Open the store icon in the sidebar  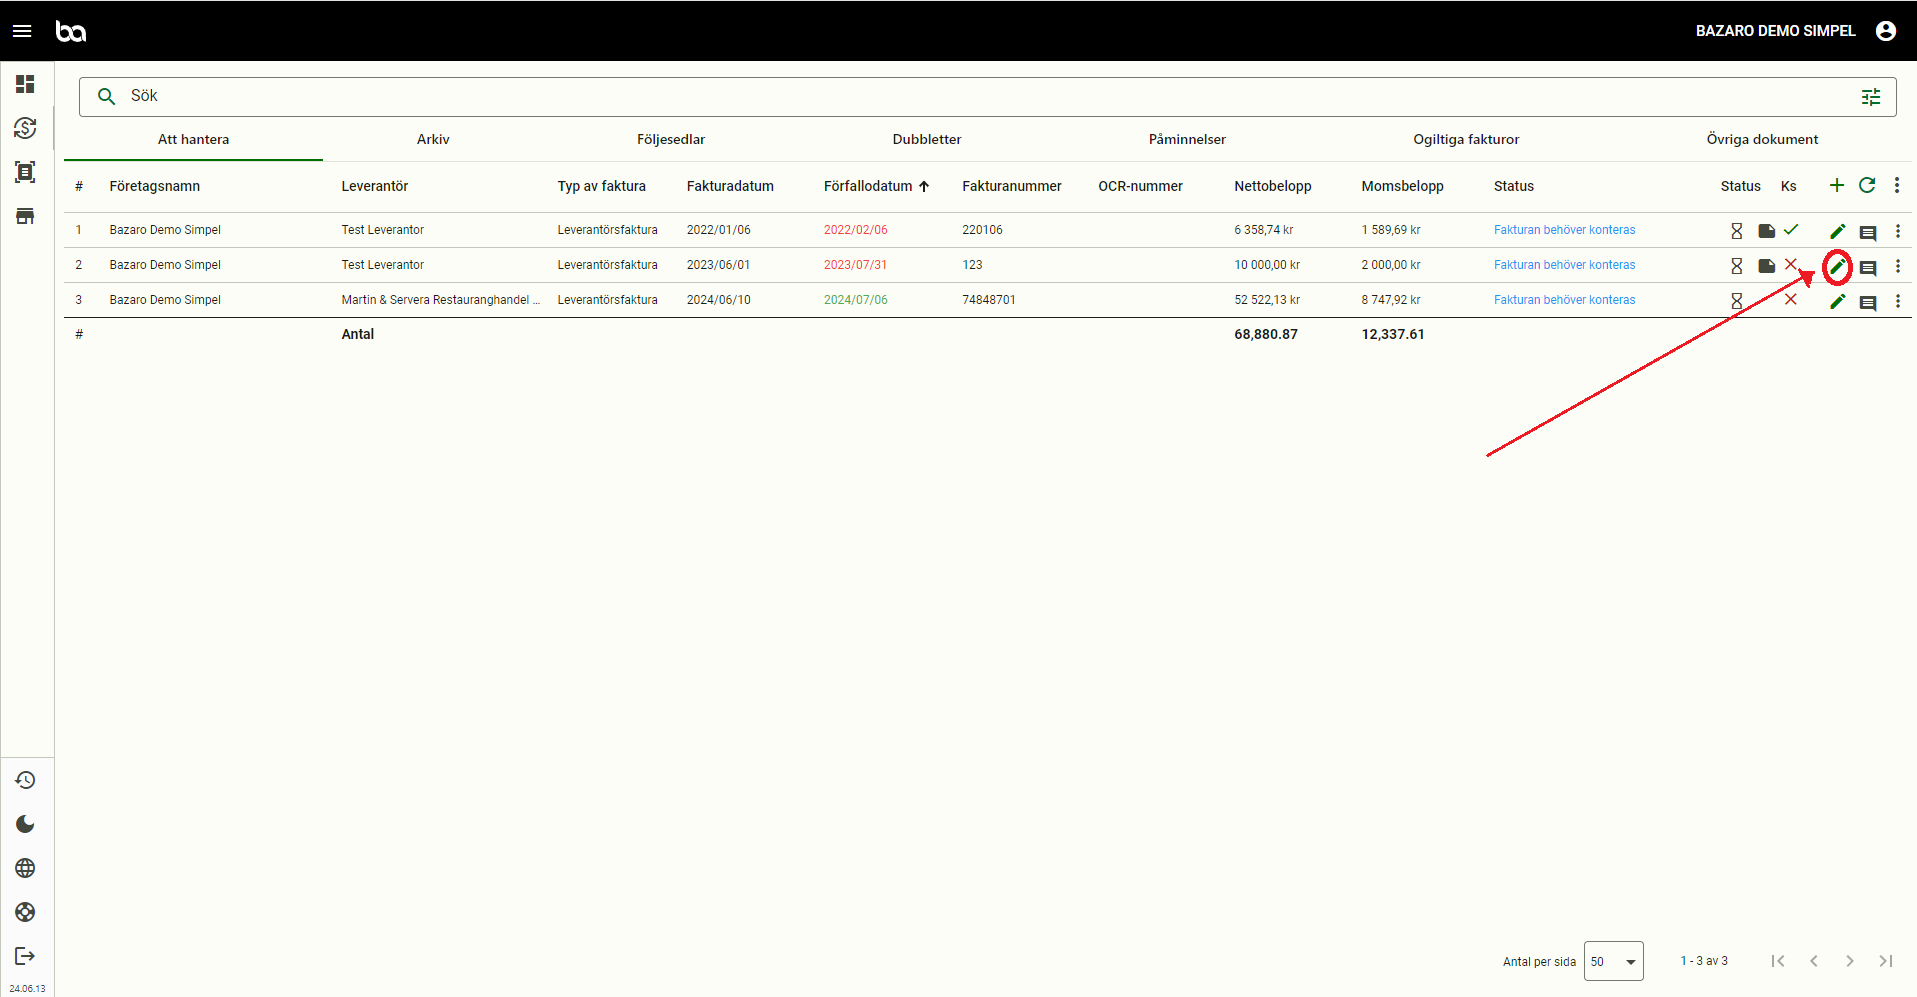pos(25,216)
